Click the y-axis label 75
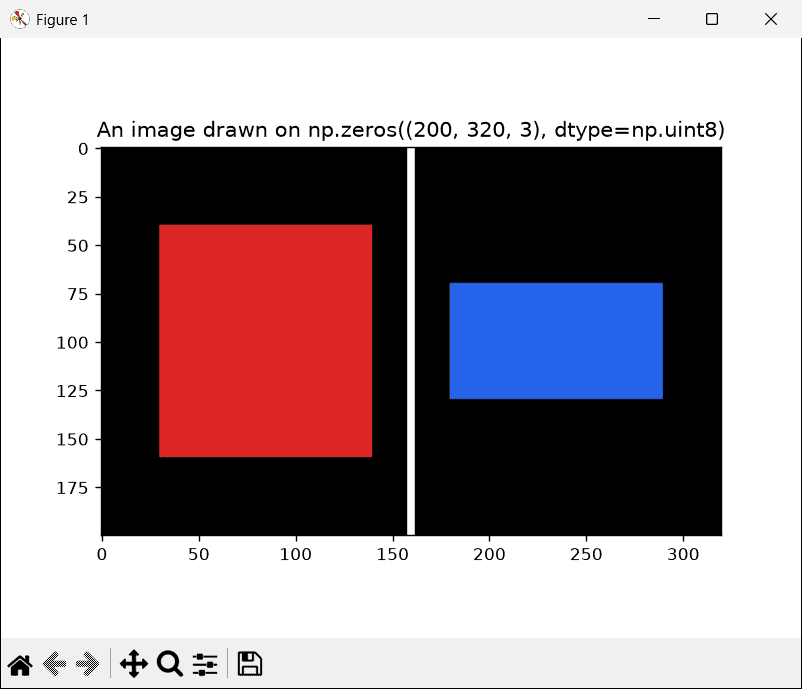The image size is (802, 689). [x=78, y=294]
